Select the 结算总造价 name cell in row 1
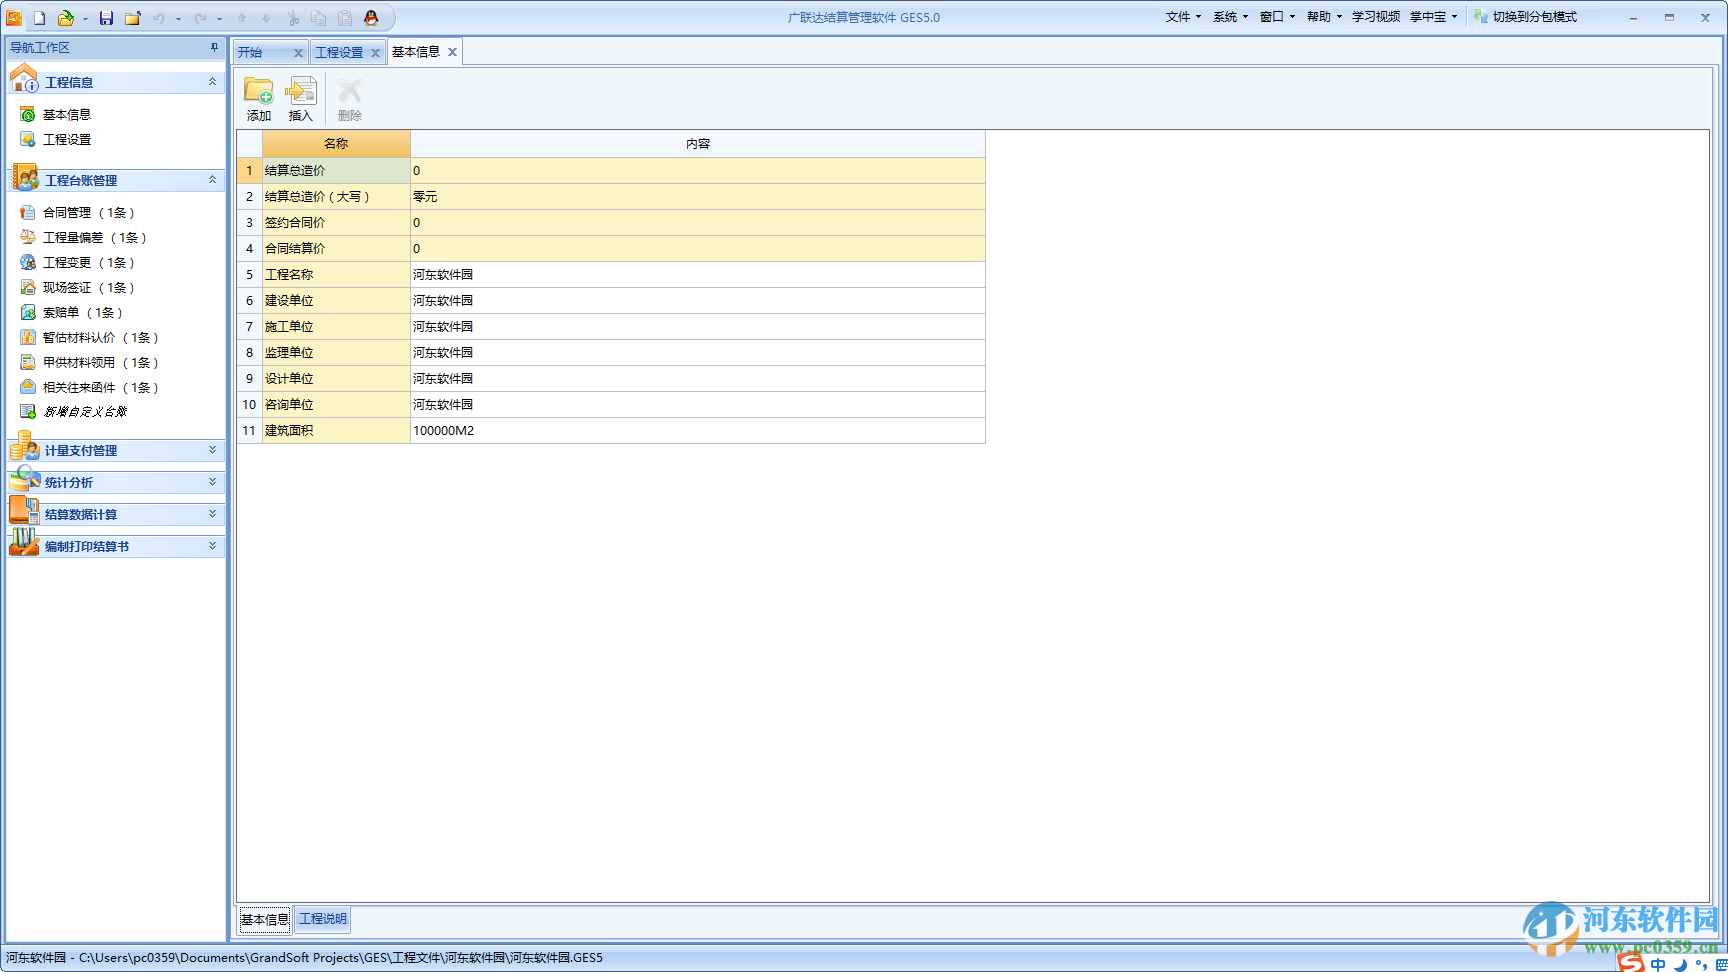The width and height of the screenshot is (1728, 972). (336, 171)
